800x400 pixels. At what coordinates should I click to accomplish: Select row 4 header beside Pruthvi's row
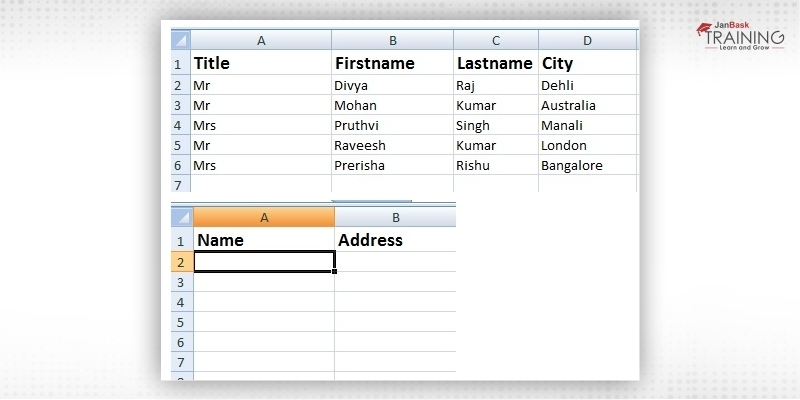(x=181, y=125)
